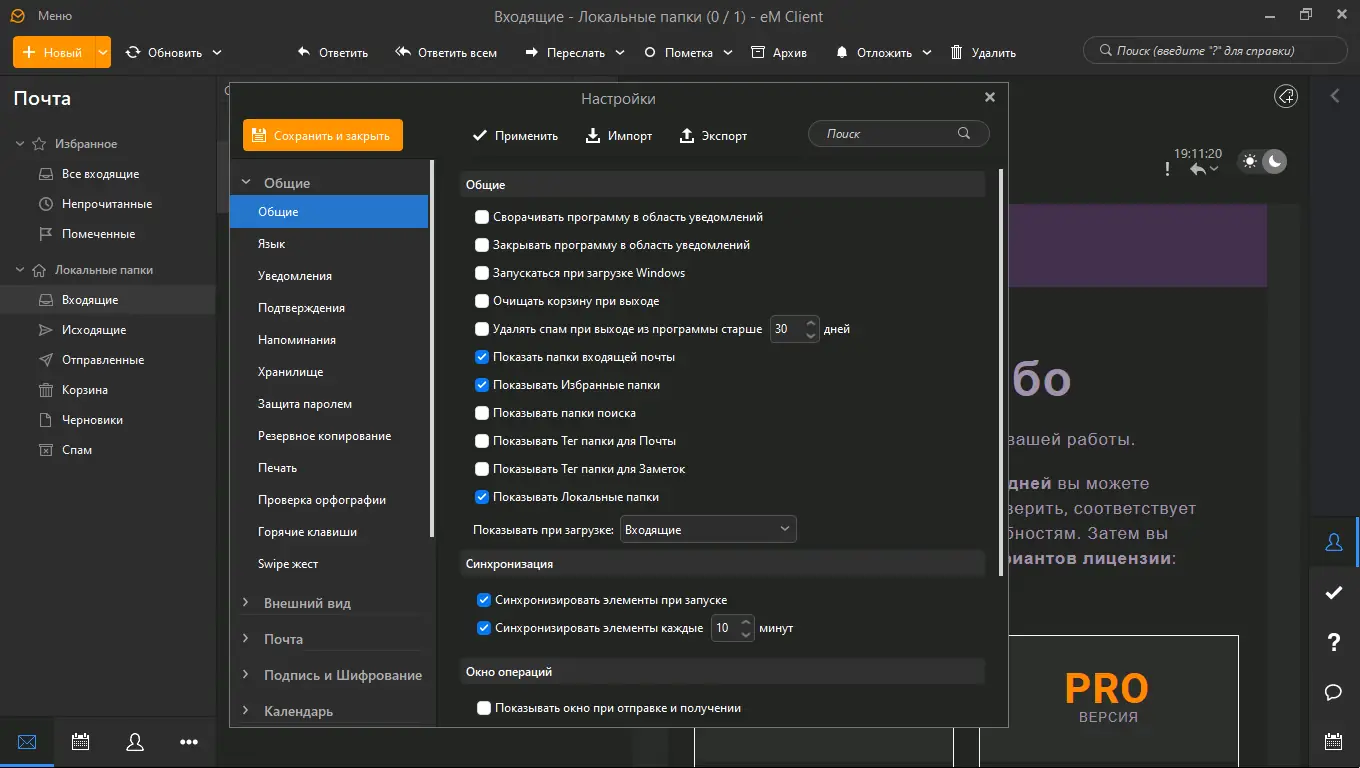Collapse the right sidebar with arrow
This screenshot has width=1360, height=768.
tap(1334, 96)
